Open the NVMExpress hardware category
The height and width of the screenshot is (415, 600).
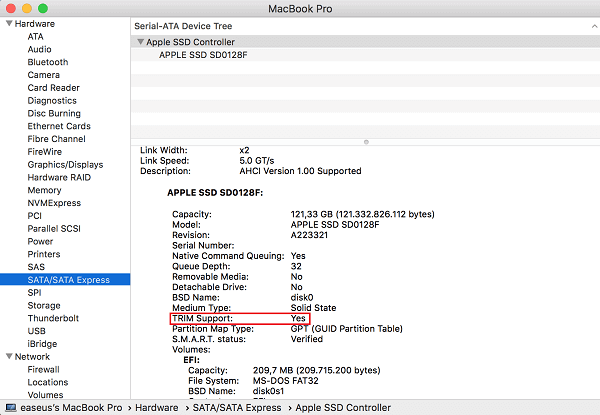(x=55, y=202)
